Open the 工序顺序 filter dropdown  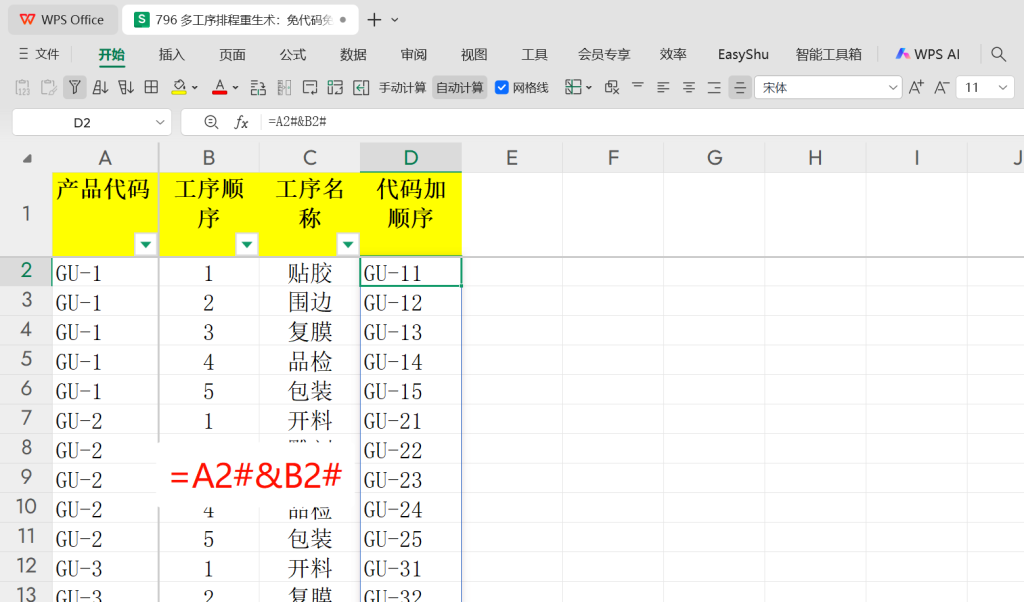point(247,244)
